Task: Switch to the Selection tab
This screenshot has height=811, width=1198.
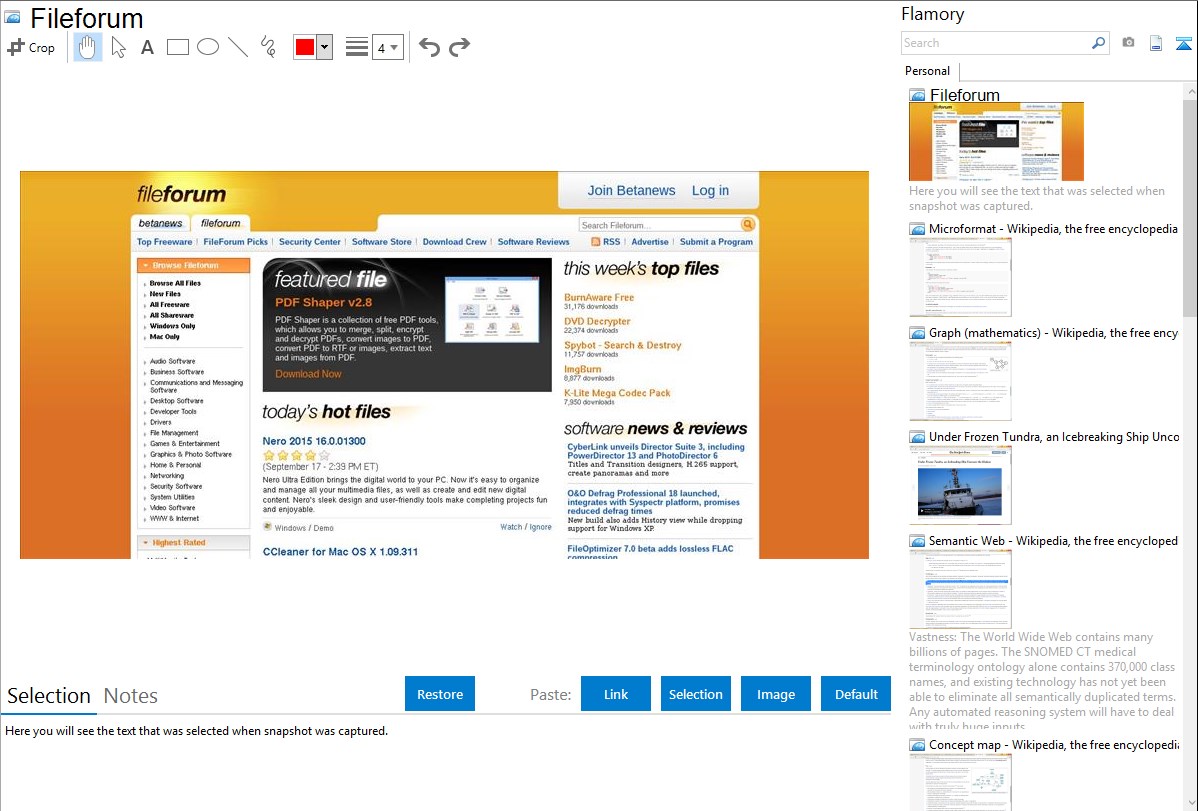Action: pos(48,696)
